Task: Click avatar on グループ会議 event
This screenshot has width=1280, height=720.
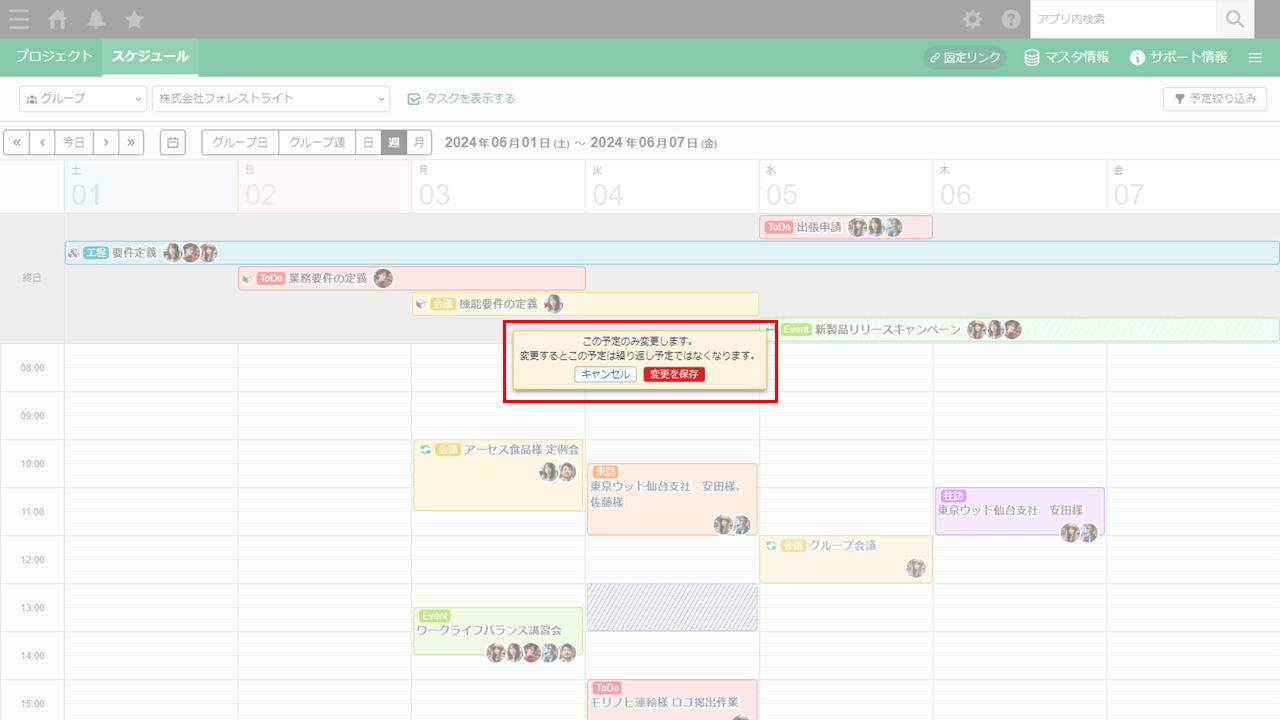Action: 916,568
